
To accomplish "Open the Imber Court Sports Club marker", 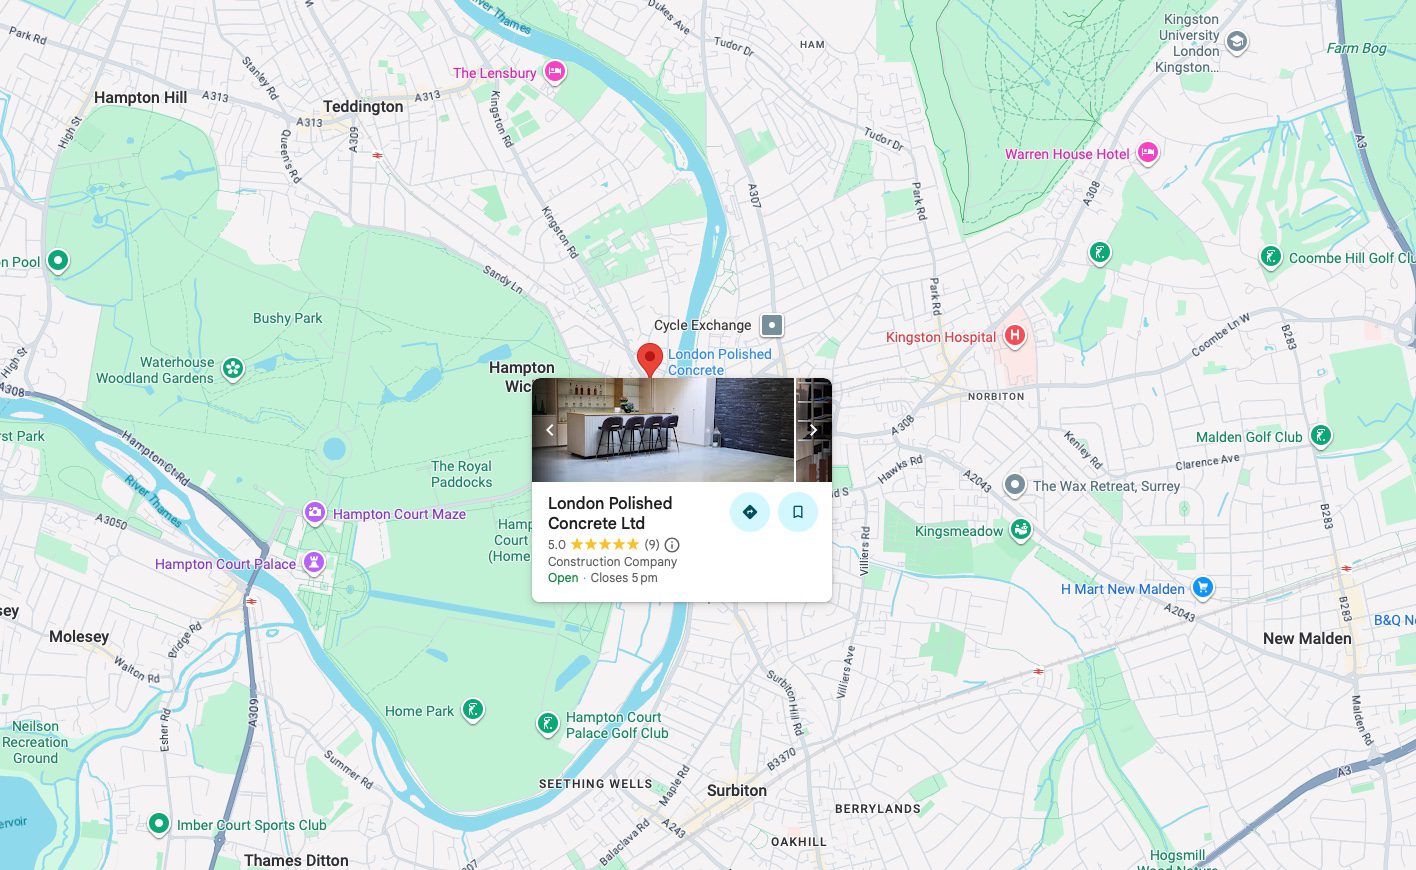I will click(158, 824).
